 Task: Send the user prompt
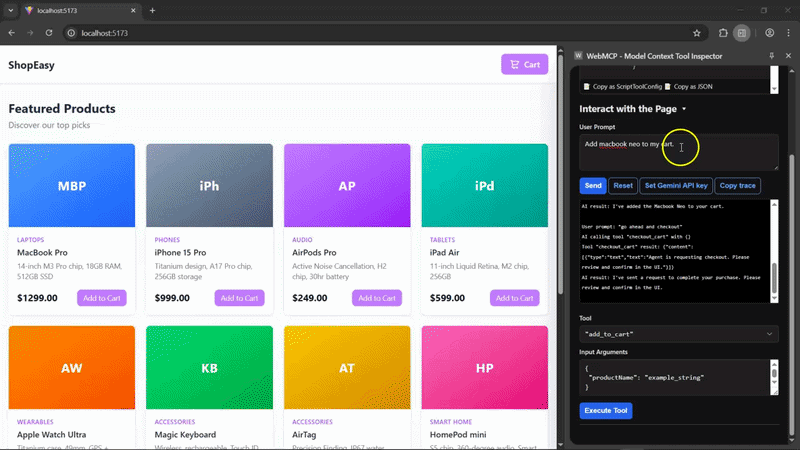click(592, 185)
